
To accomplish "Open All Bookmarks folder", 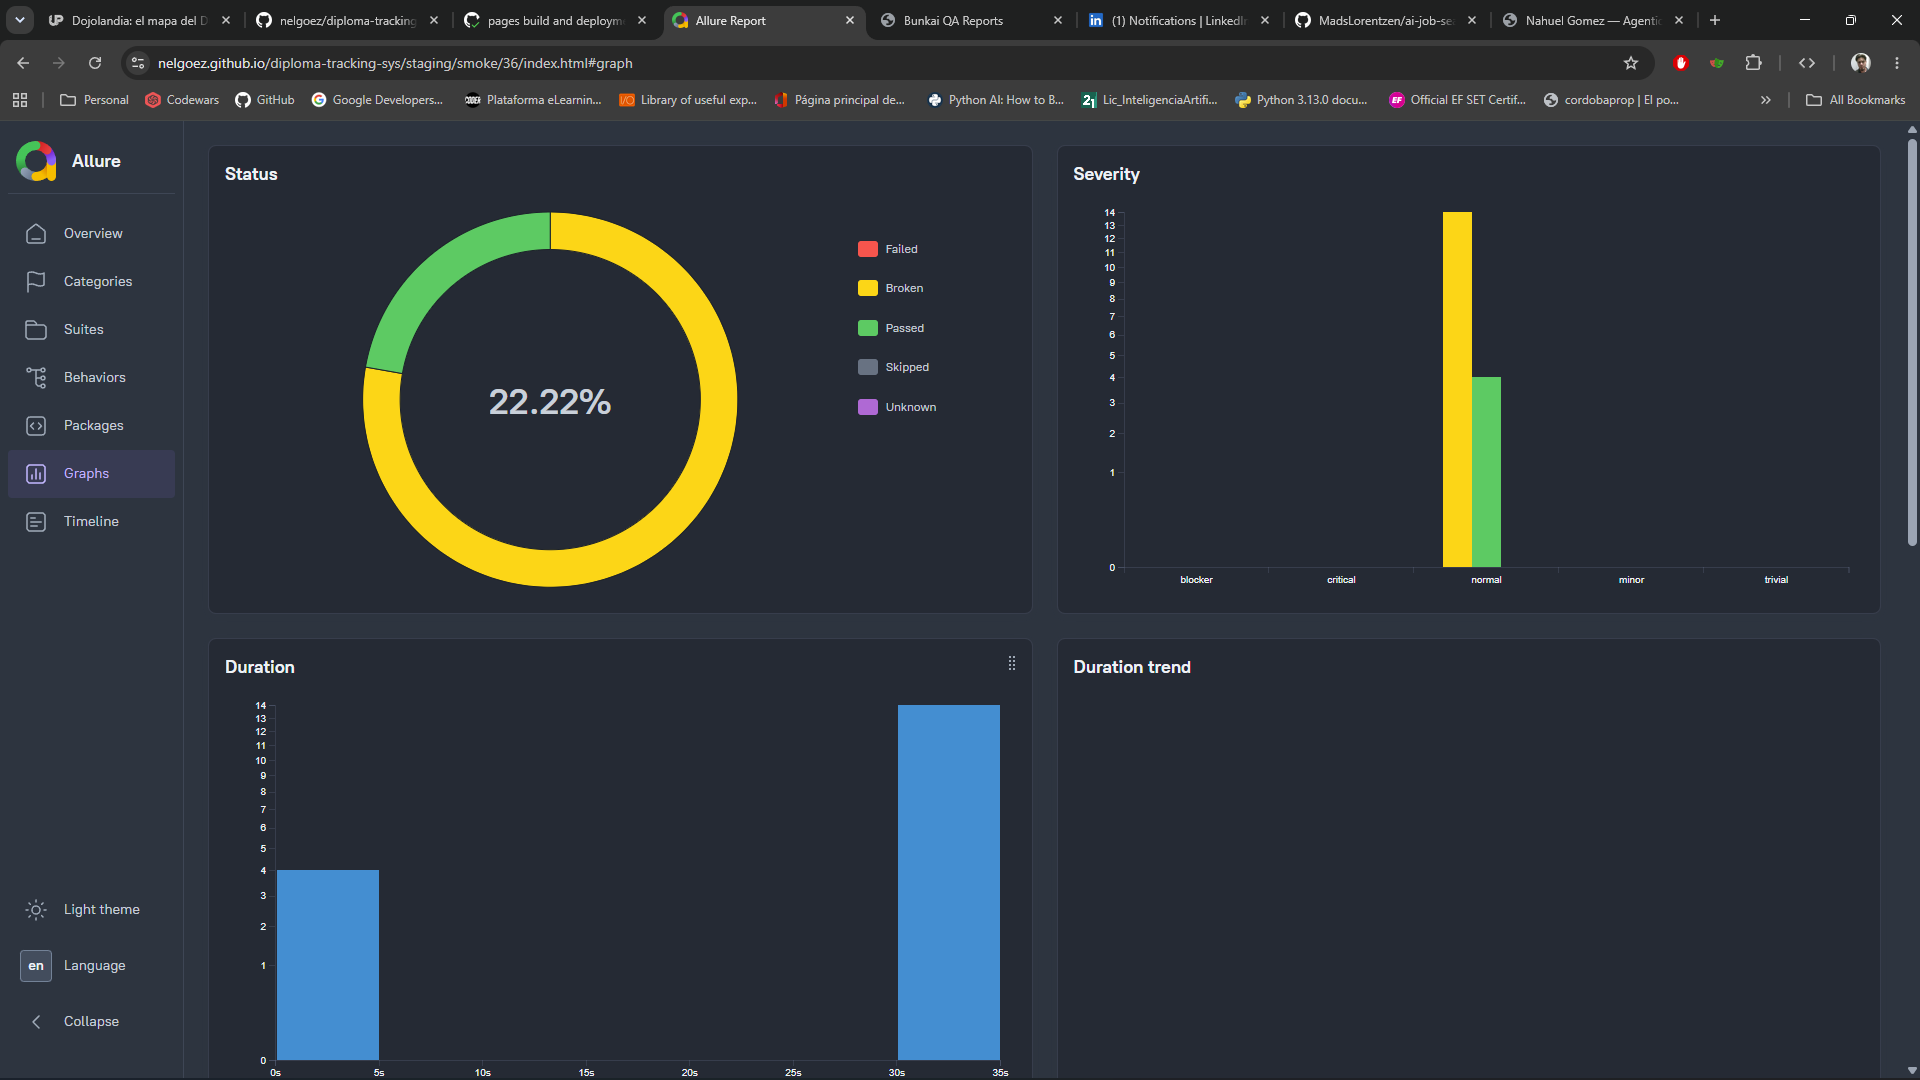I will coord(1856,100).
